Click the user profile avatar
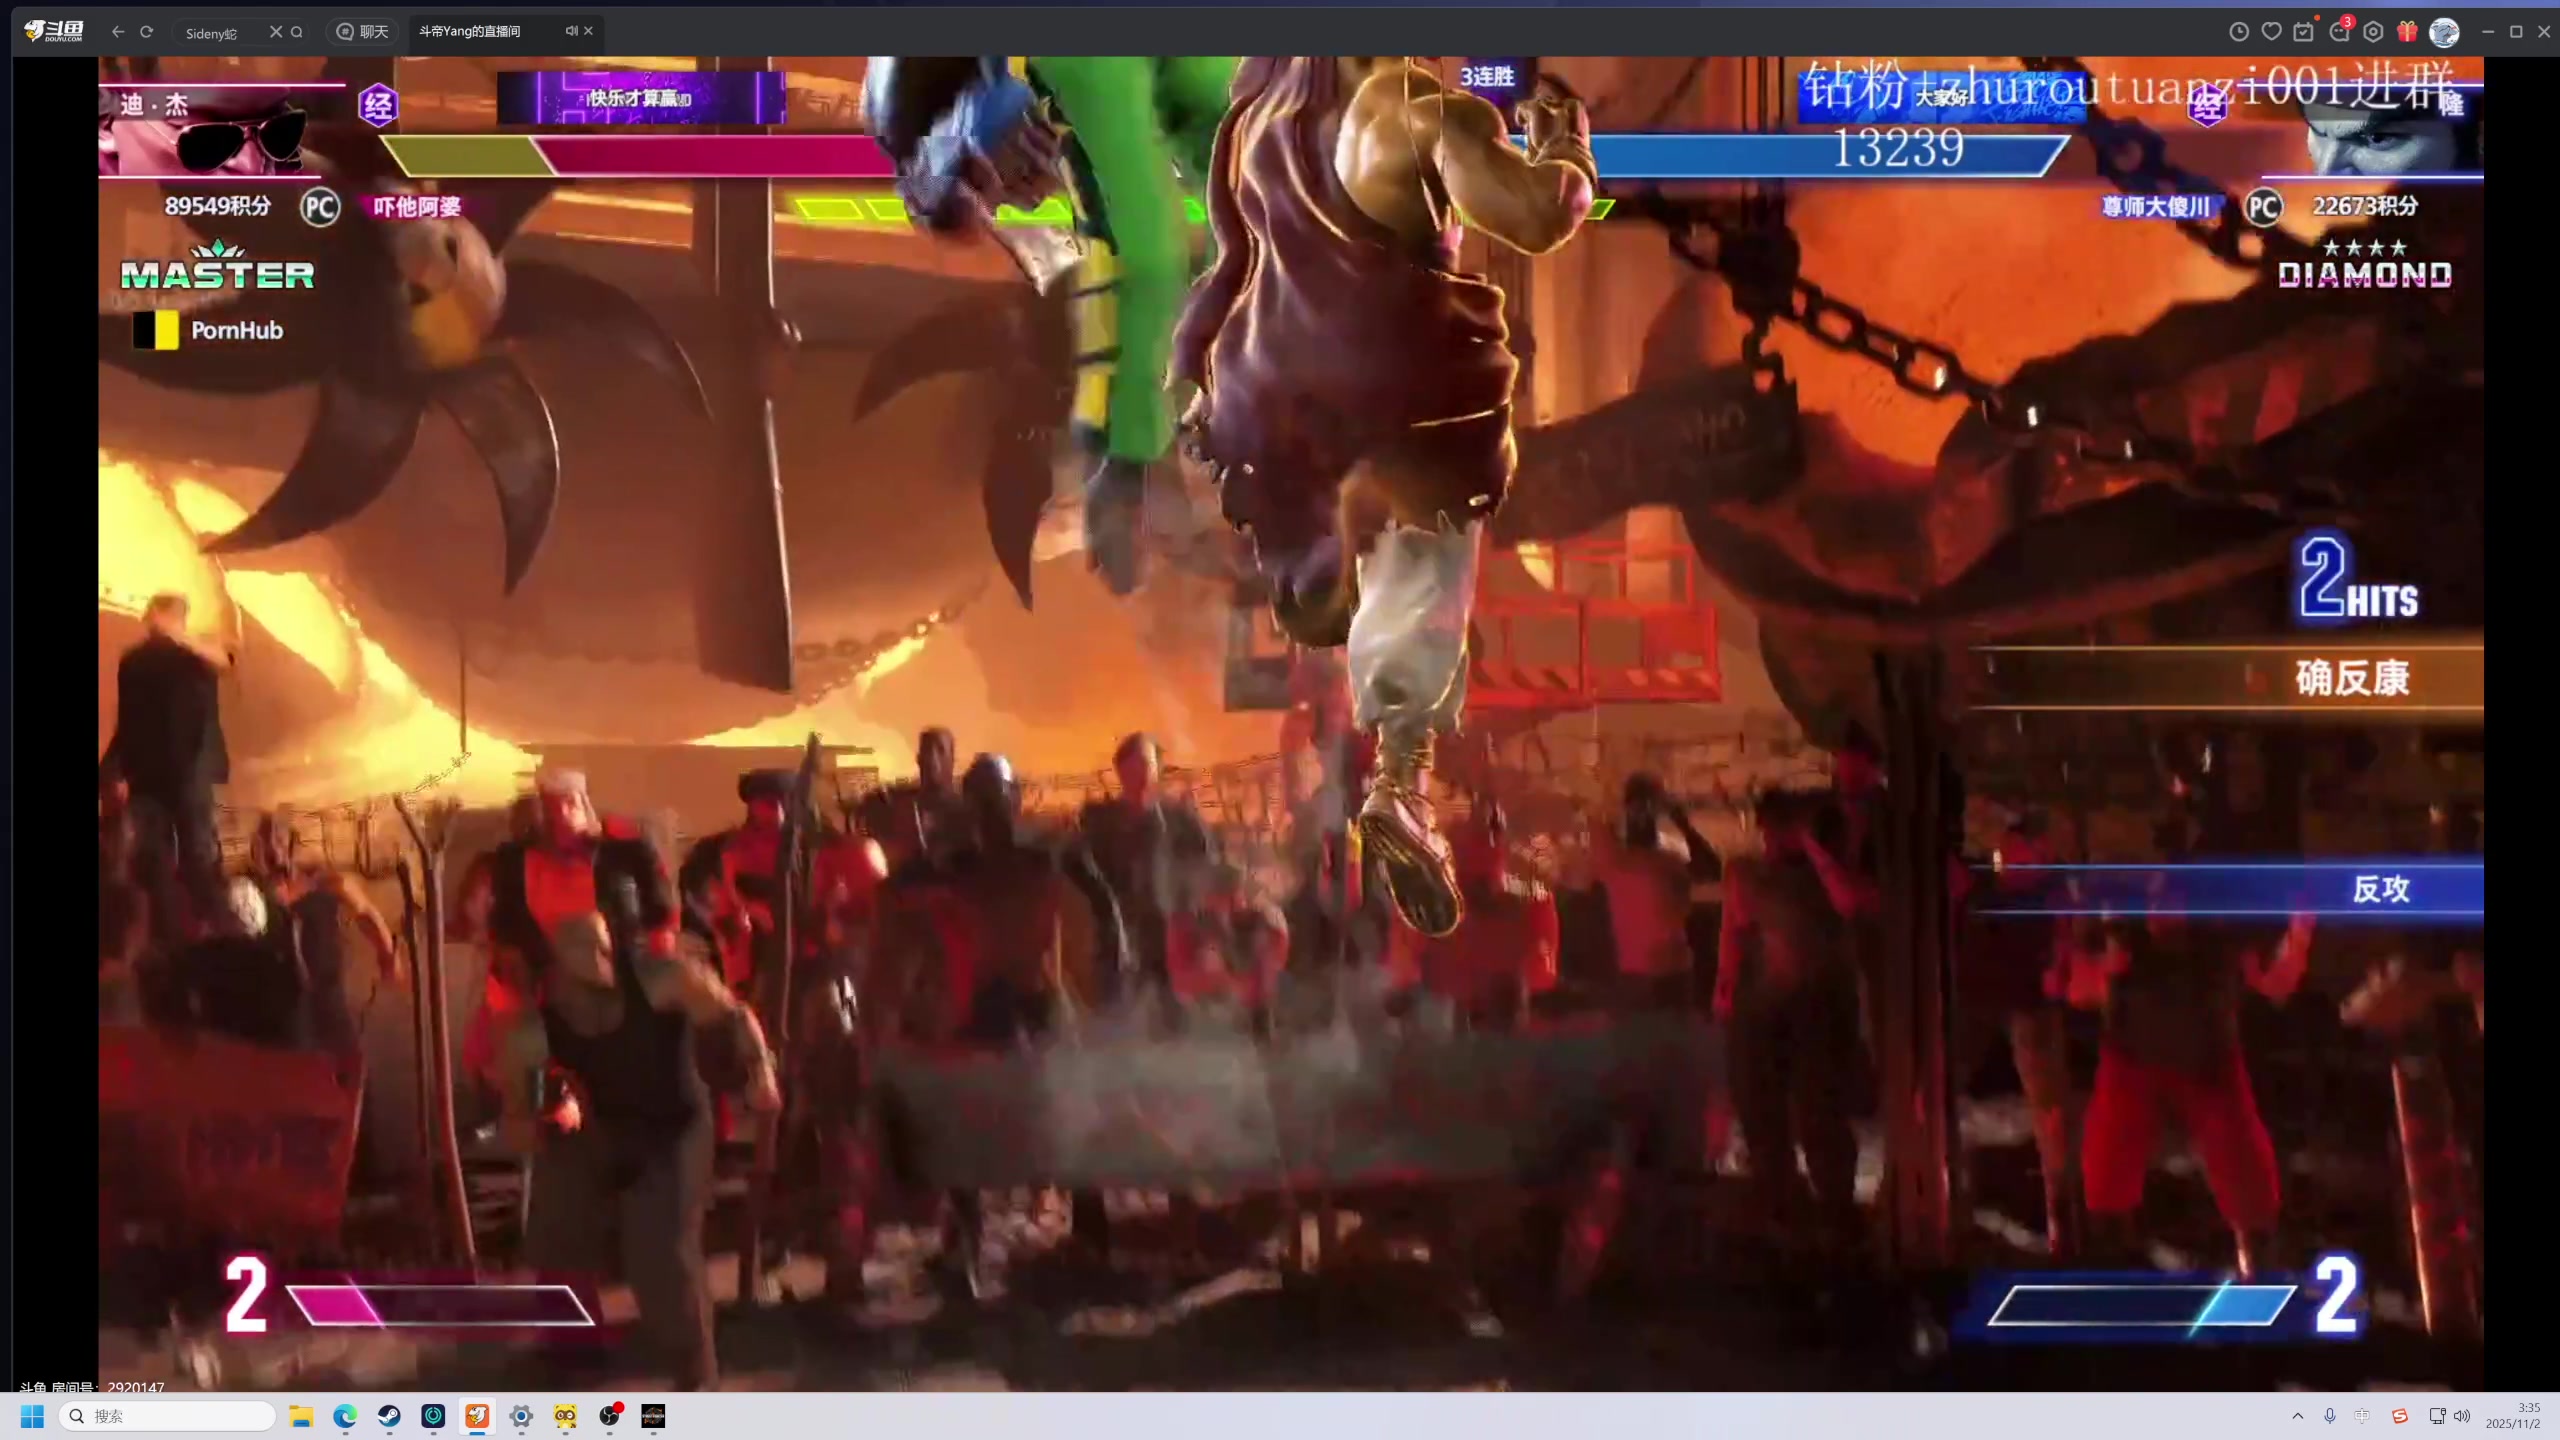The width and height of the screenshot is (2560, 1440). [x=2444, y=32]
